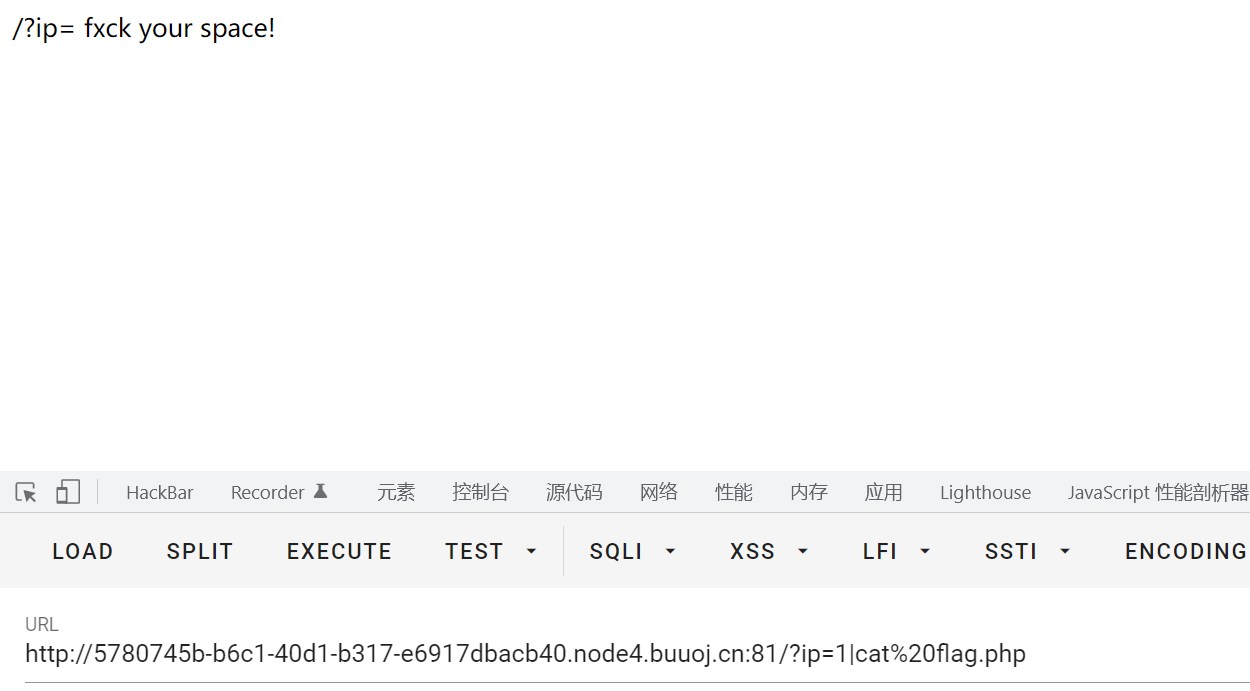Screen dimensions: 1250x691
Task: Open the LFI dropdown menu
Action: [896, 551]
